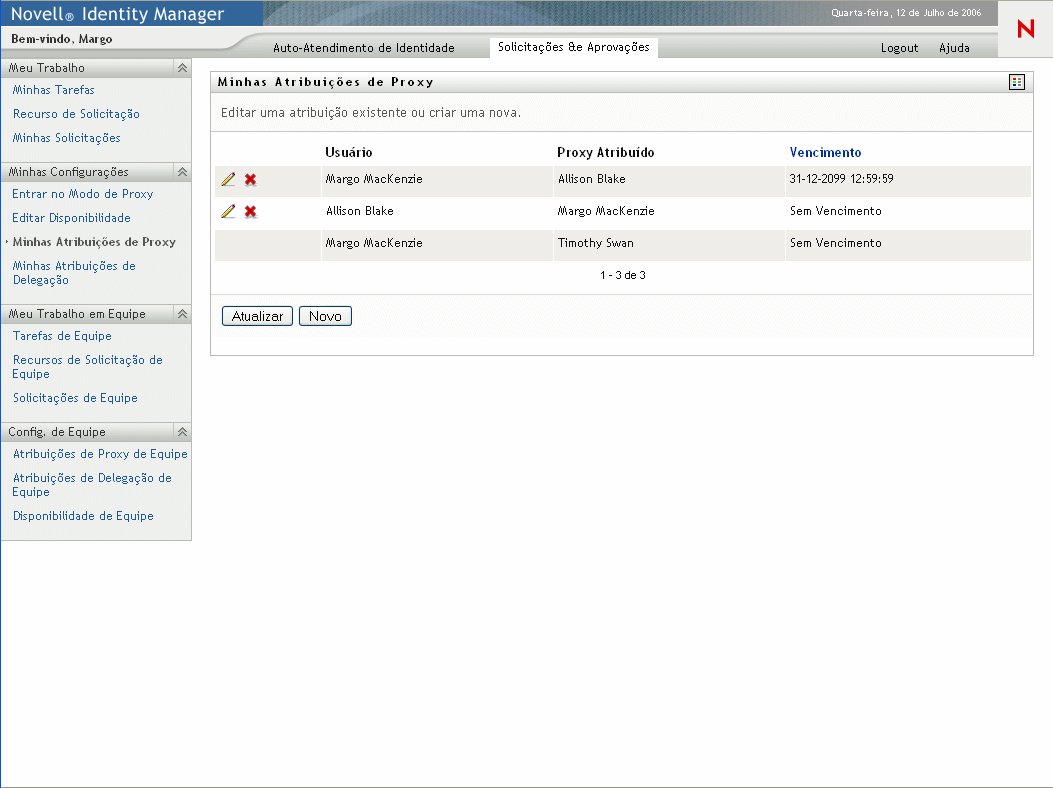Go to Minhas Solicitações

coord(66,138)
